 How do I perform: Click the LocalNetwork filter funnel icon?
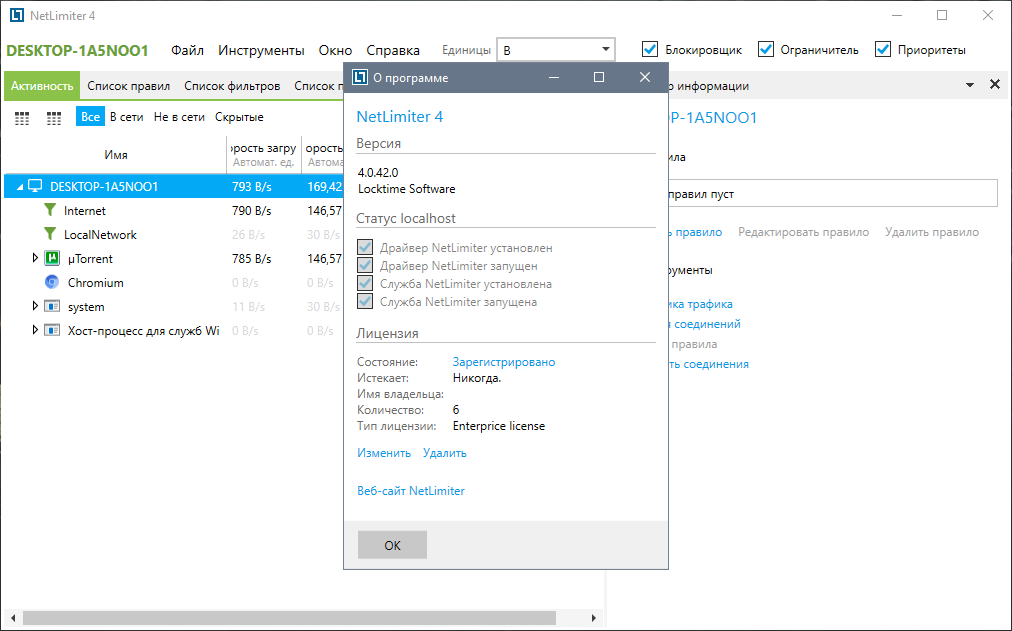point(50,235)
